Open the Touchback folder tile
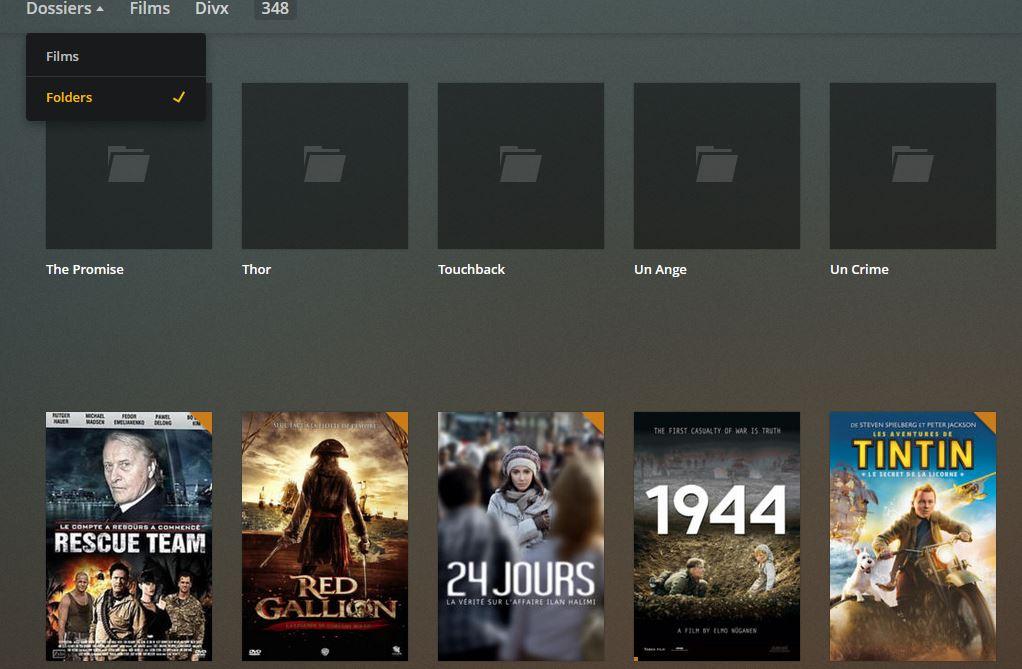1022x669 pixels. [x=521, y=166]
